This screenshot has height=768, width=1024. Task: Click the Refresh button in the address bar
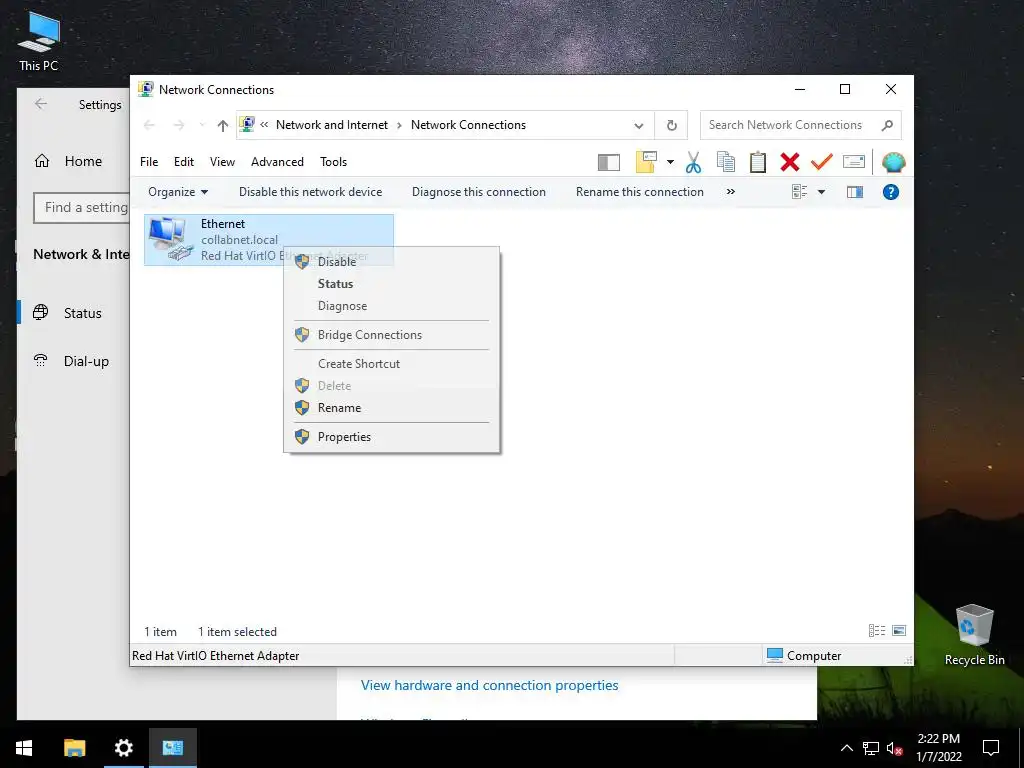(x=671, y=125)
